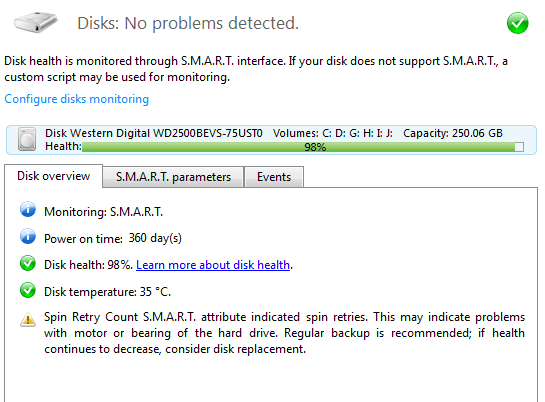The width and height of the screenshot is (545, 402).
Task: Switch to the Events tab
Action: 274,177
